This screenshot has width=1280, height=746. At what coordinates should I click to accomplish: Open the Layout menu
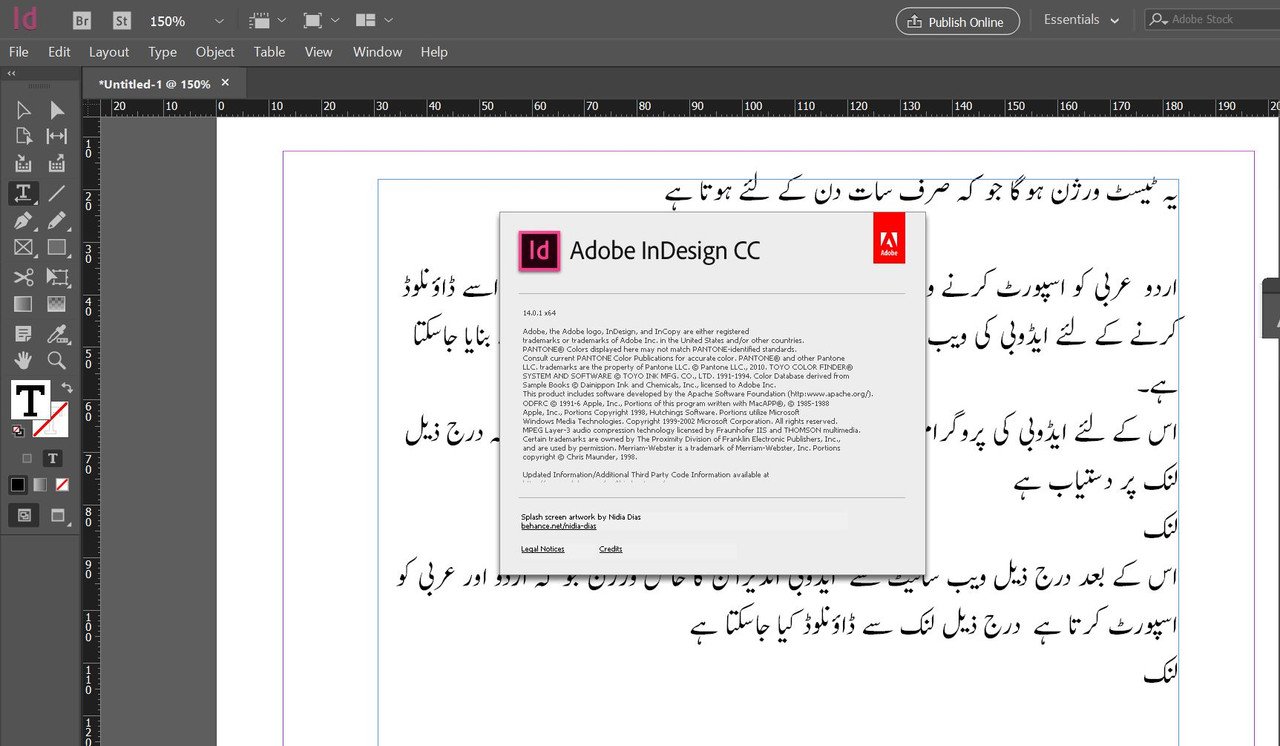(109, 52)
